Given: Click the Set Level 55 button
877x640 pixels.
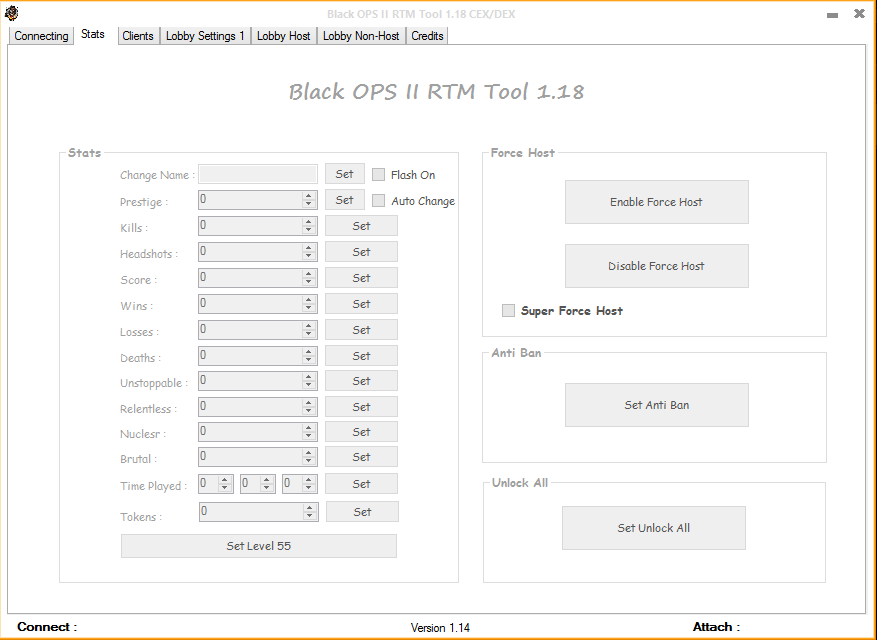Looking at the screenshot, I should tap(259, 546).
